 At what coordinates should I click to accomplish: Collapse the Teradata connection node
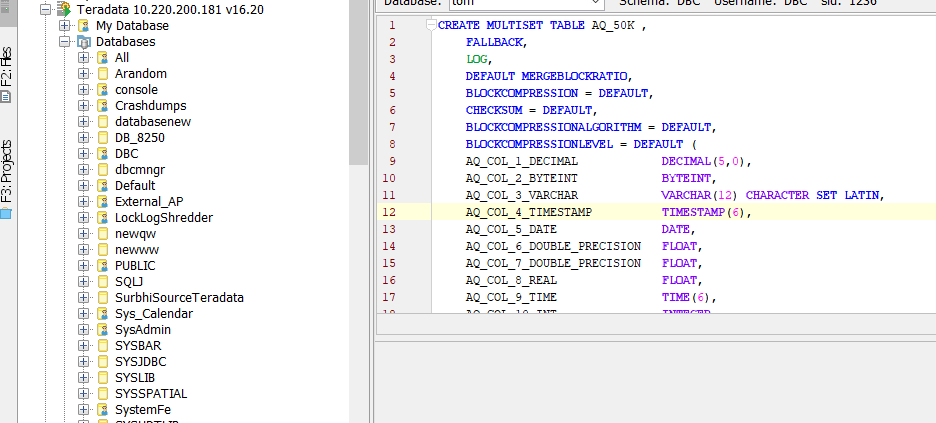[46, 9]
